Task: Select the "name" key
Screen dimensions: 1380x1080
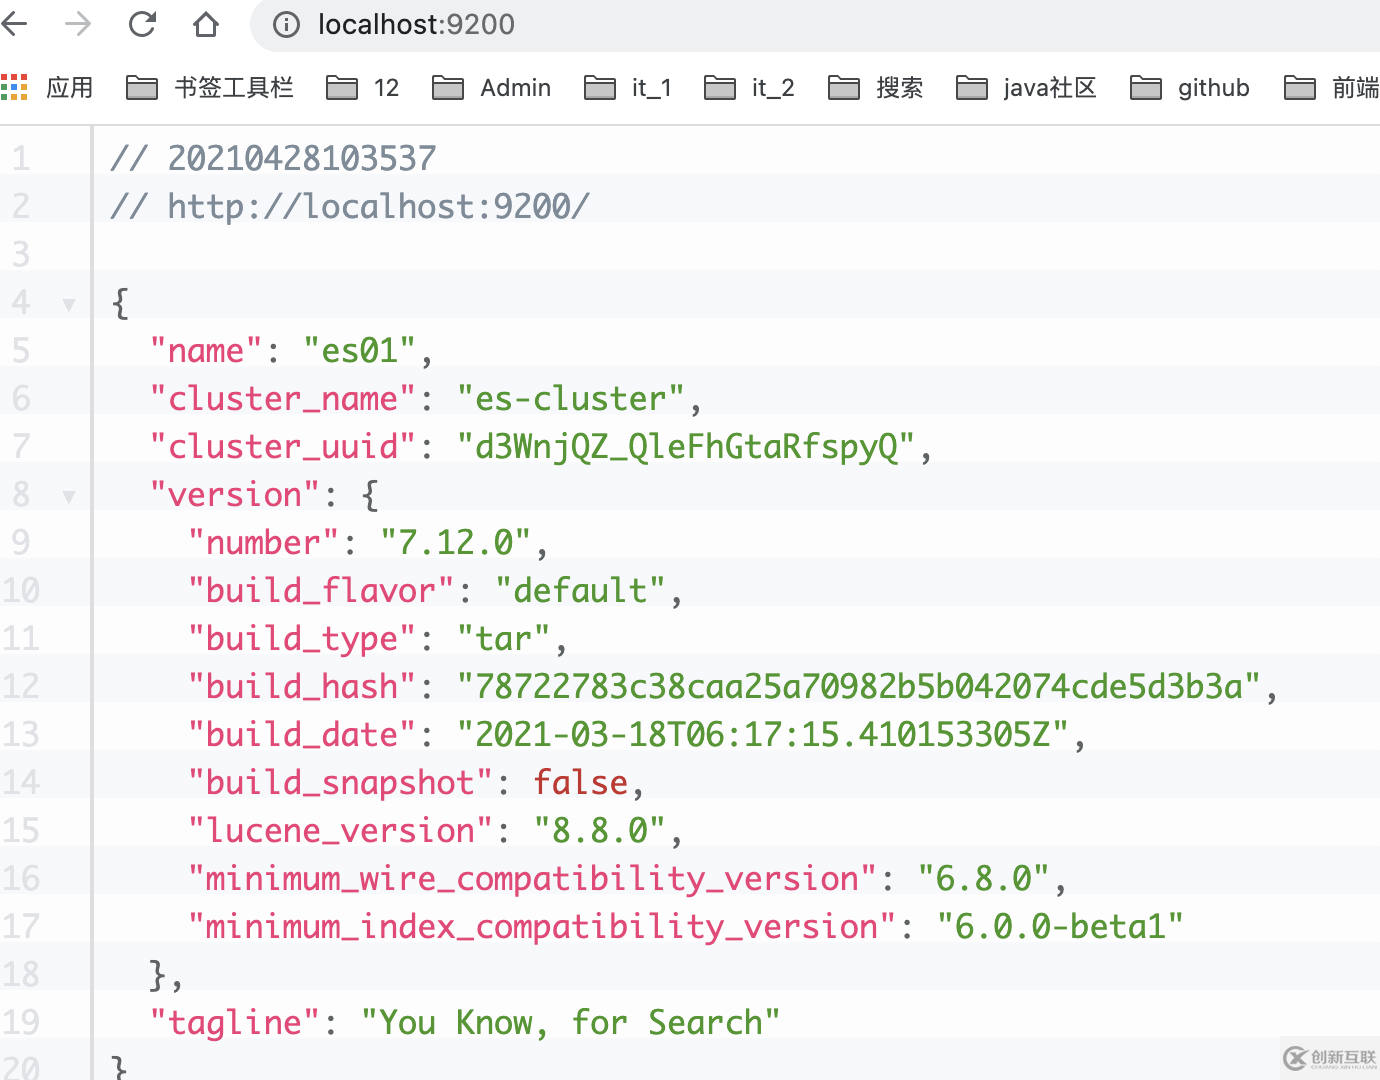Action: (x=206, y=351)
